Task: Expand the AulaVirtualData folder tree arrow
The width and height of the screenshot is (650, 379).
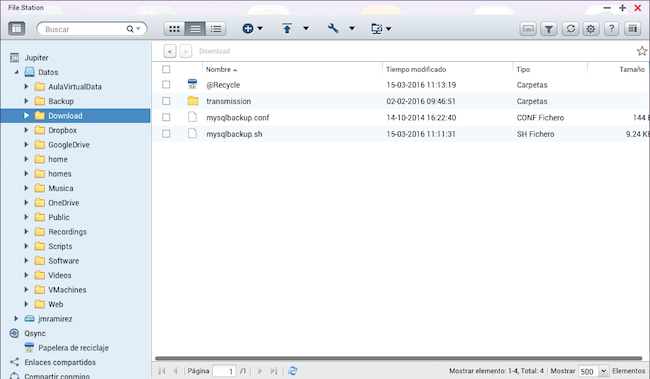Action: coord(26,86)
